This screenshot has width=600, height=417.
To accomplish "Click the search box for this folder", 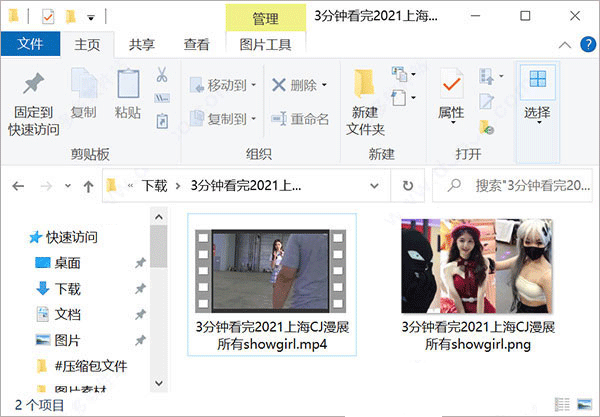I will 513,186.
